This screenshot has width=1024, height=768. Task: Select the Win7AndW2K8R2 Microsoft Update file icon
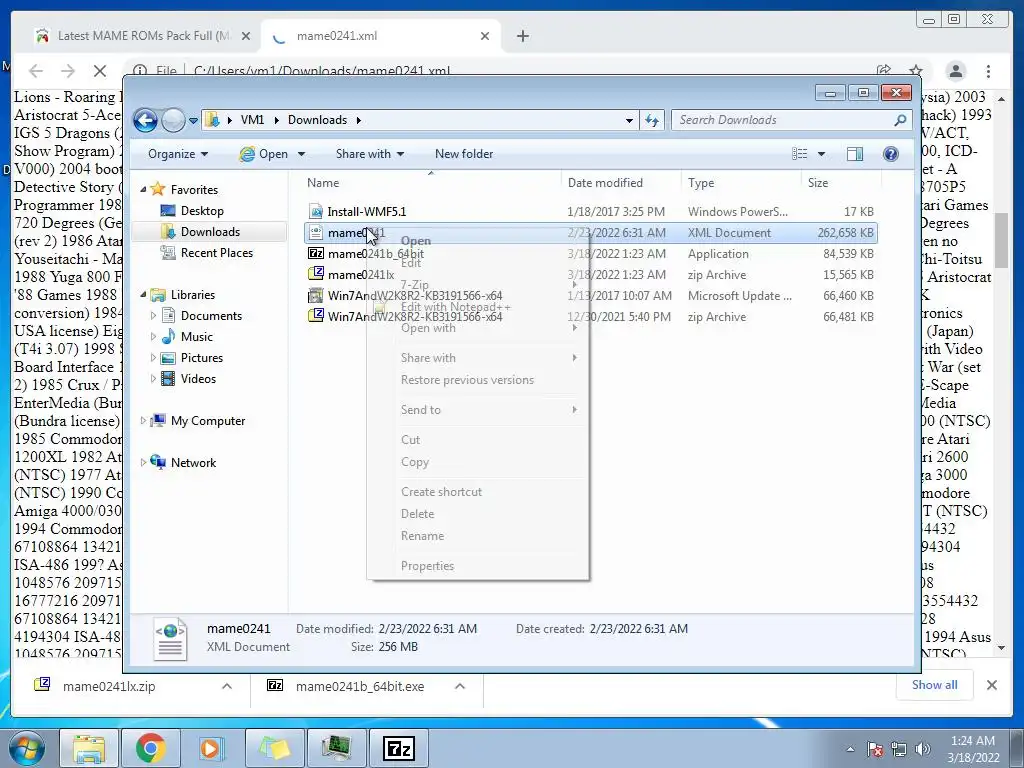[x=316, y=295]
